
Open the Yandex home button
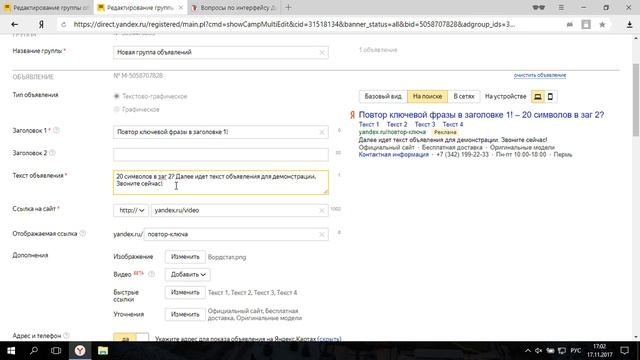41,24
